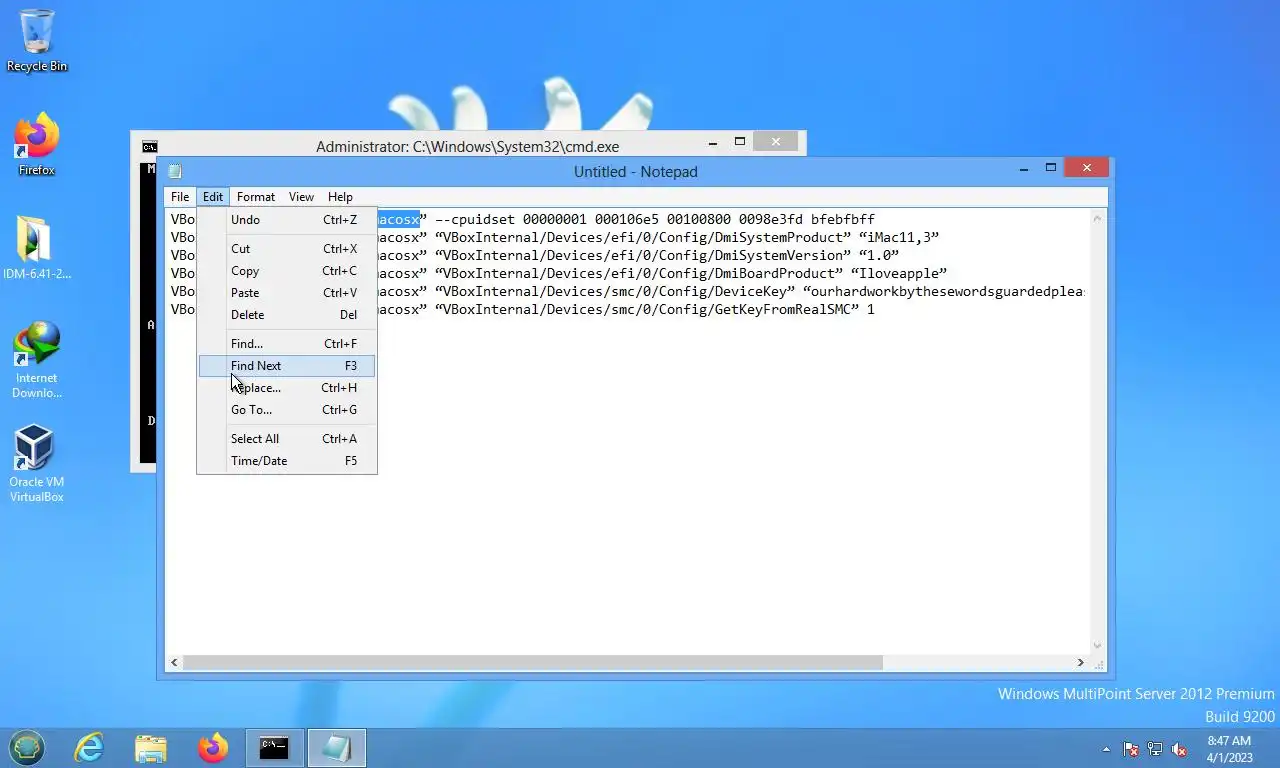Image resolution: width=1280 pixels, height=768 pixels.
Task: Choose Undo from the Edit menu
Action: point(287,220)
